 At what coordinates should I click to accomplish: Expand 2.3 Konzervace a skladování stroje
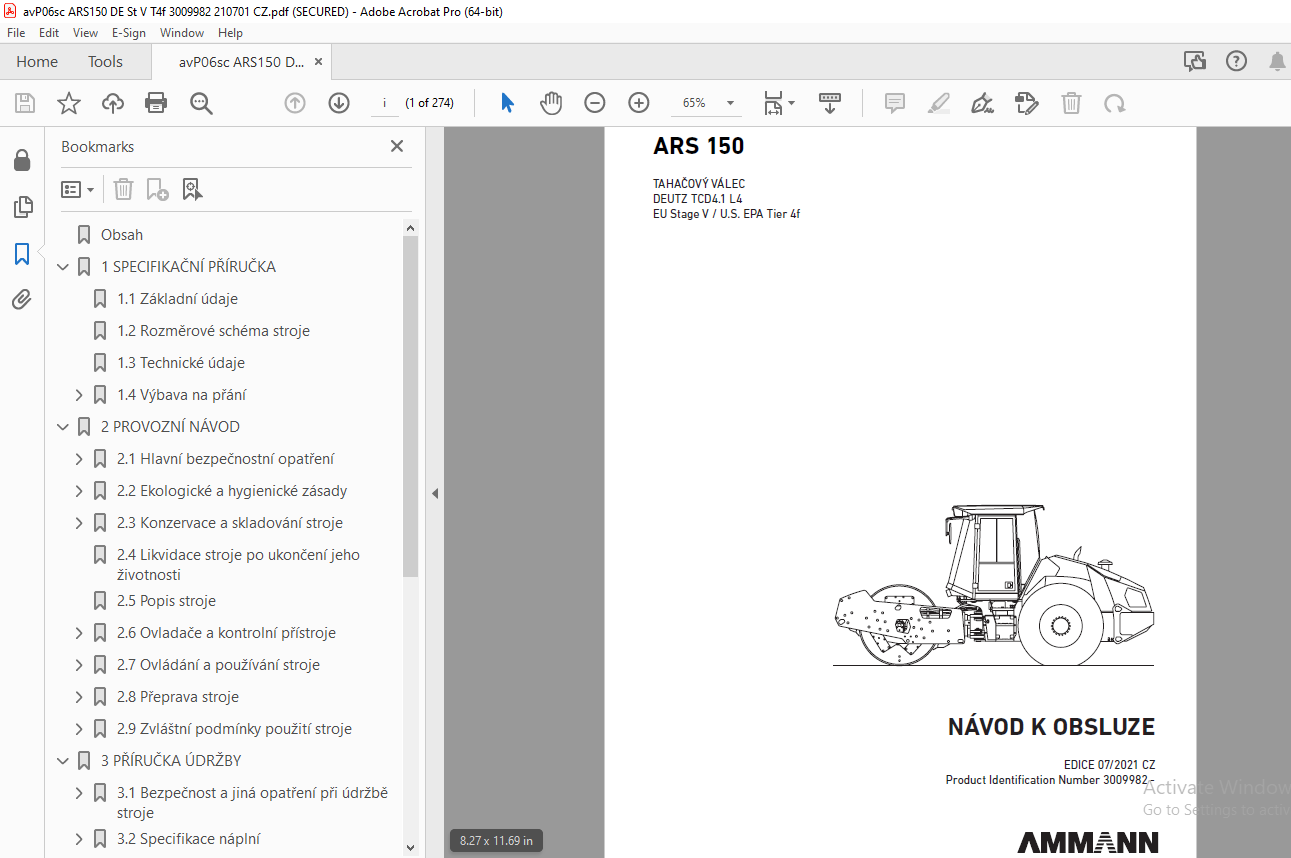[79, 523]
